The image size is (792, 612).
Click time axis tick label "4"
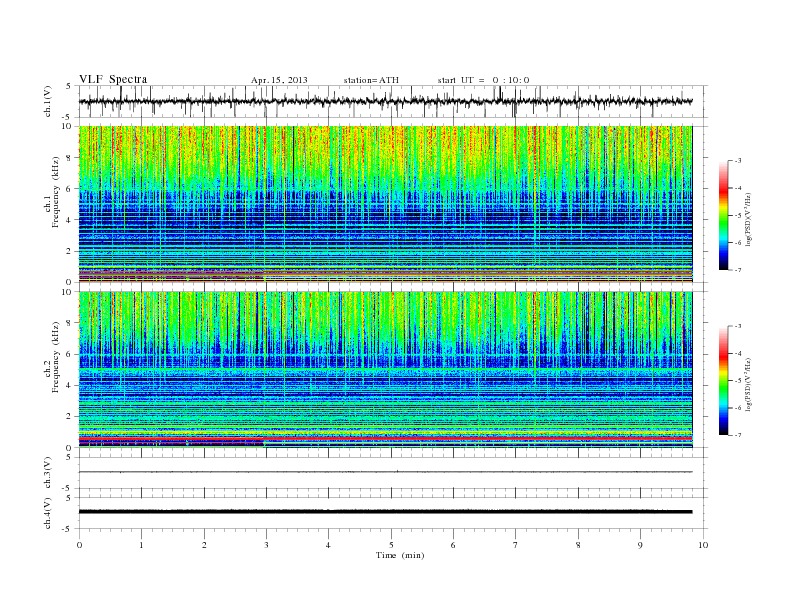pyautogui.click(x=328, y=545)
